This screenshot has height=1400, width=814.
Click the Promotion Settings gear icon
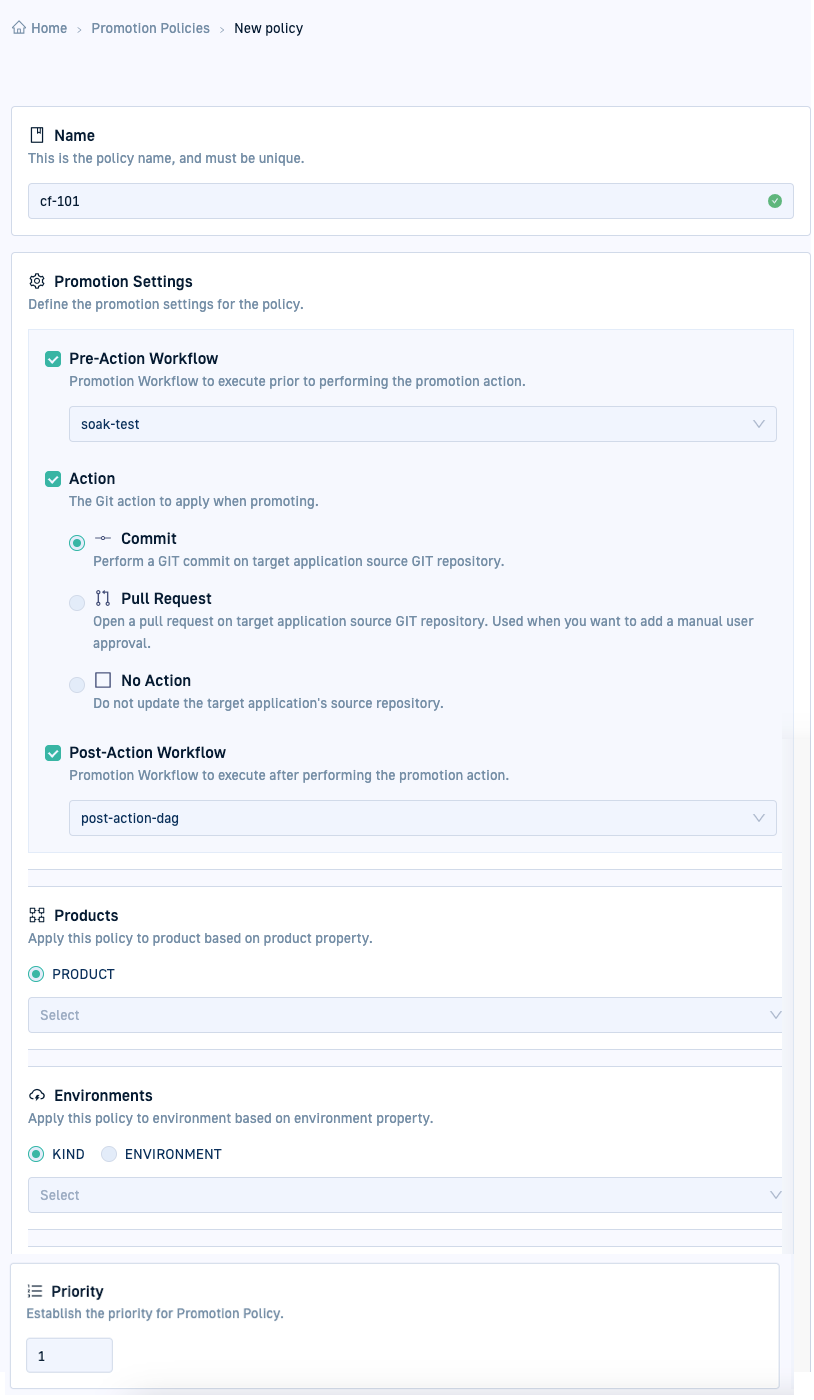coord(37,281)
